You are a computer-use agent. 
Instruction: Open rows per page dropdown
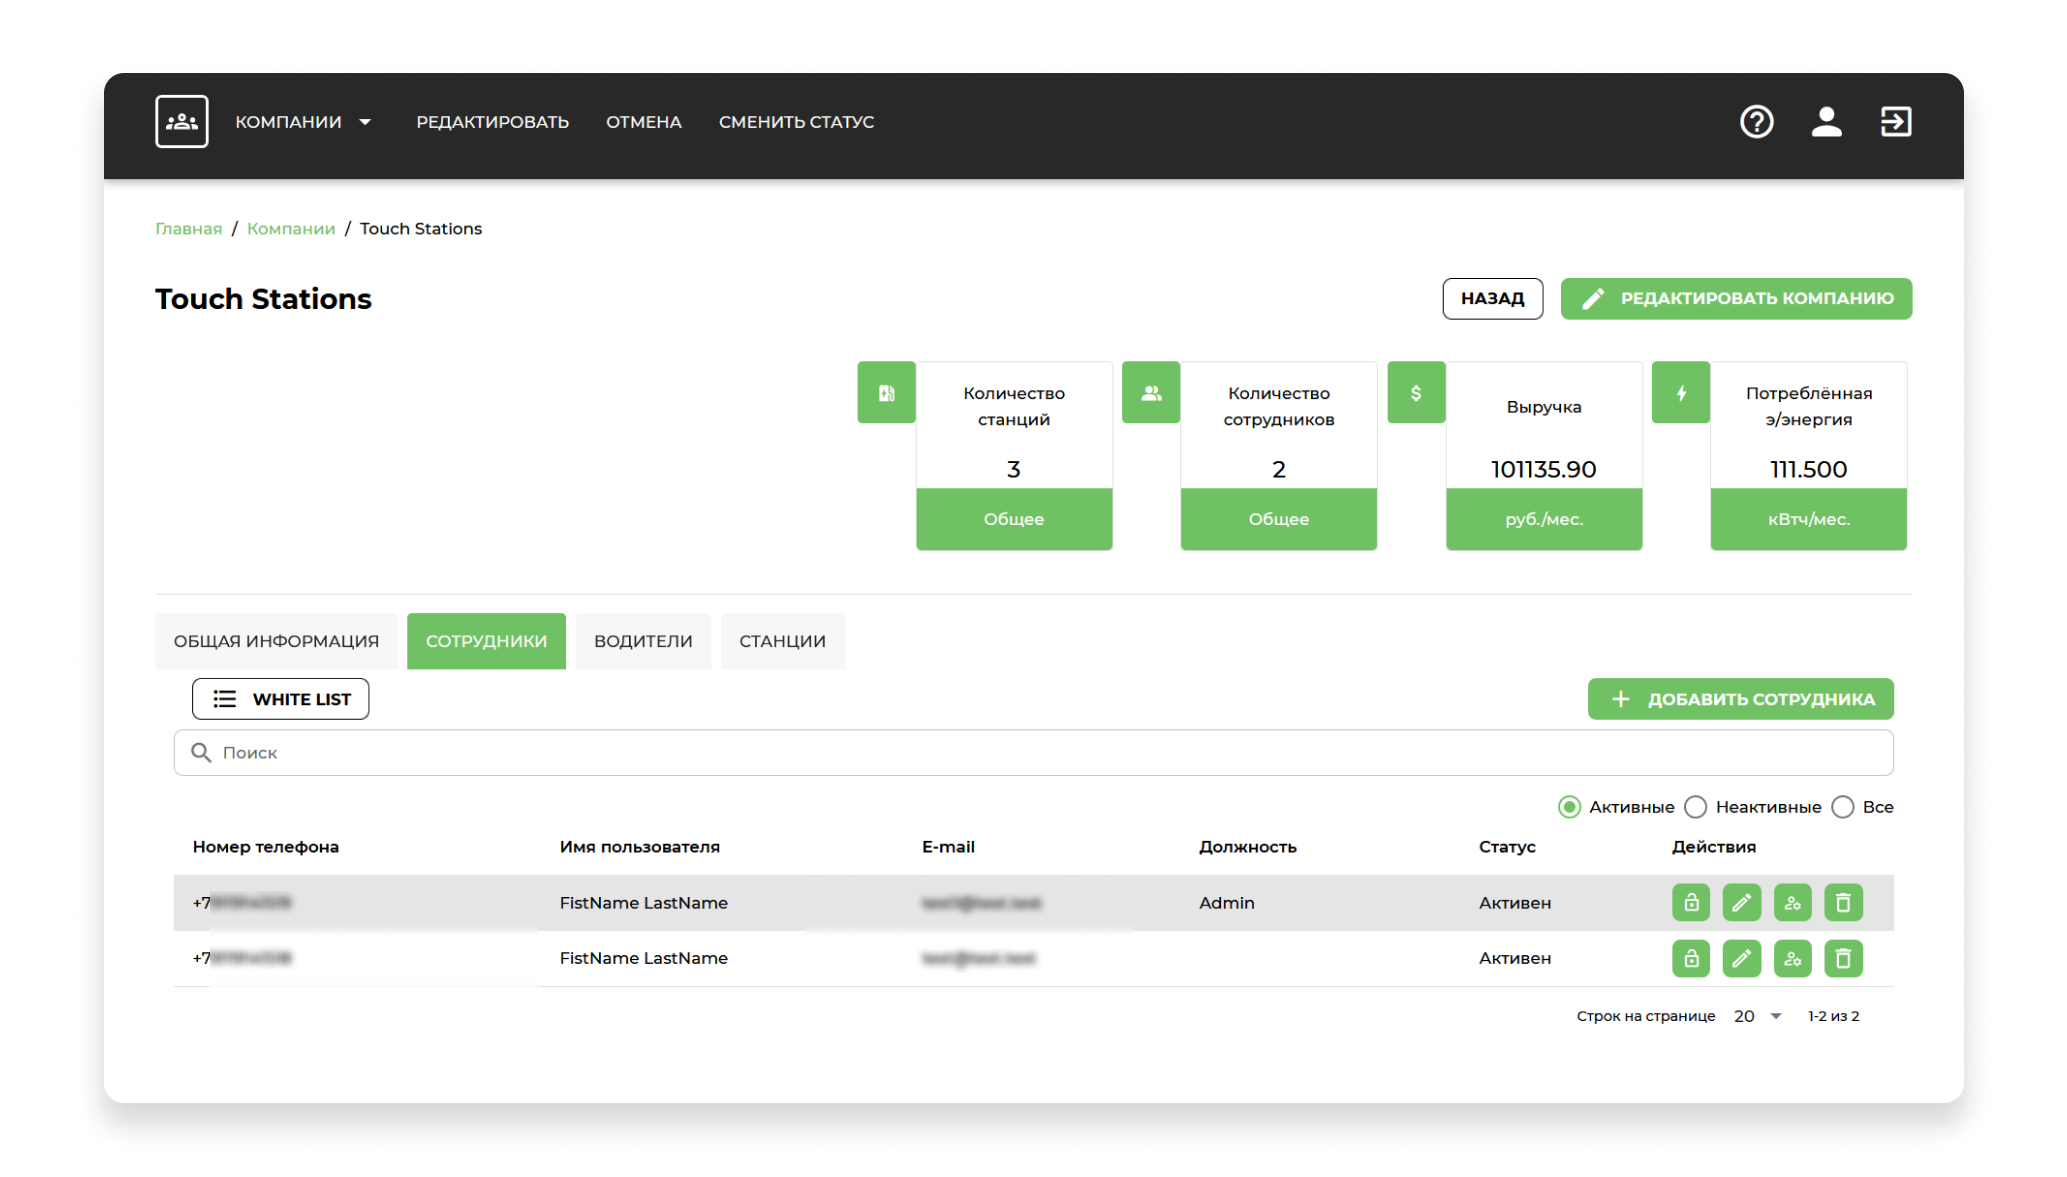point(1759,1016)
